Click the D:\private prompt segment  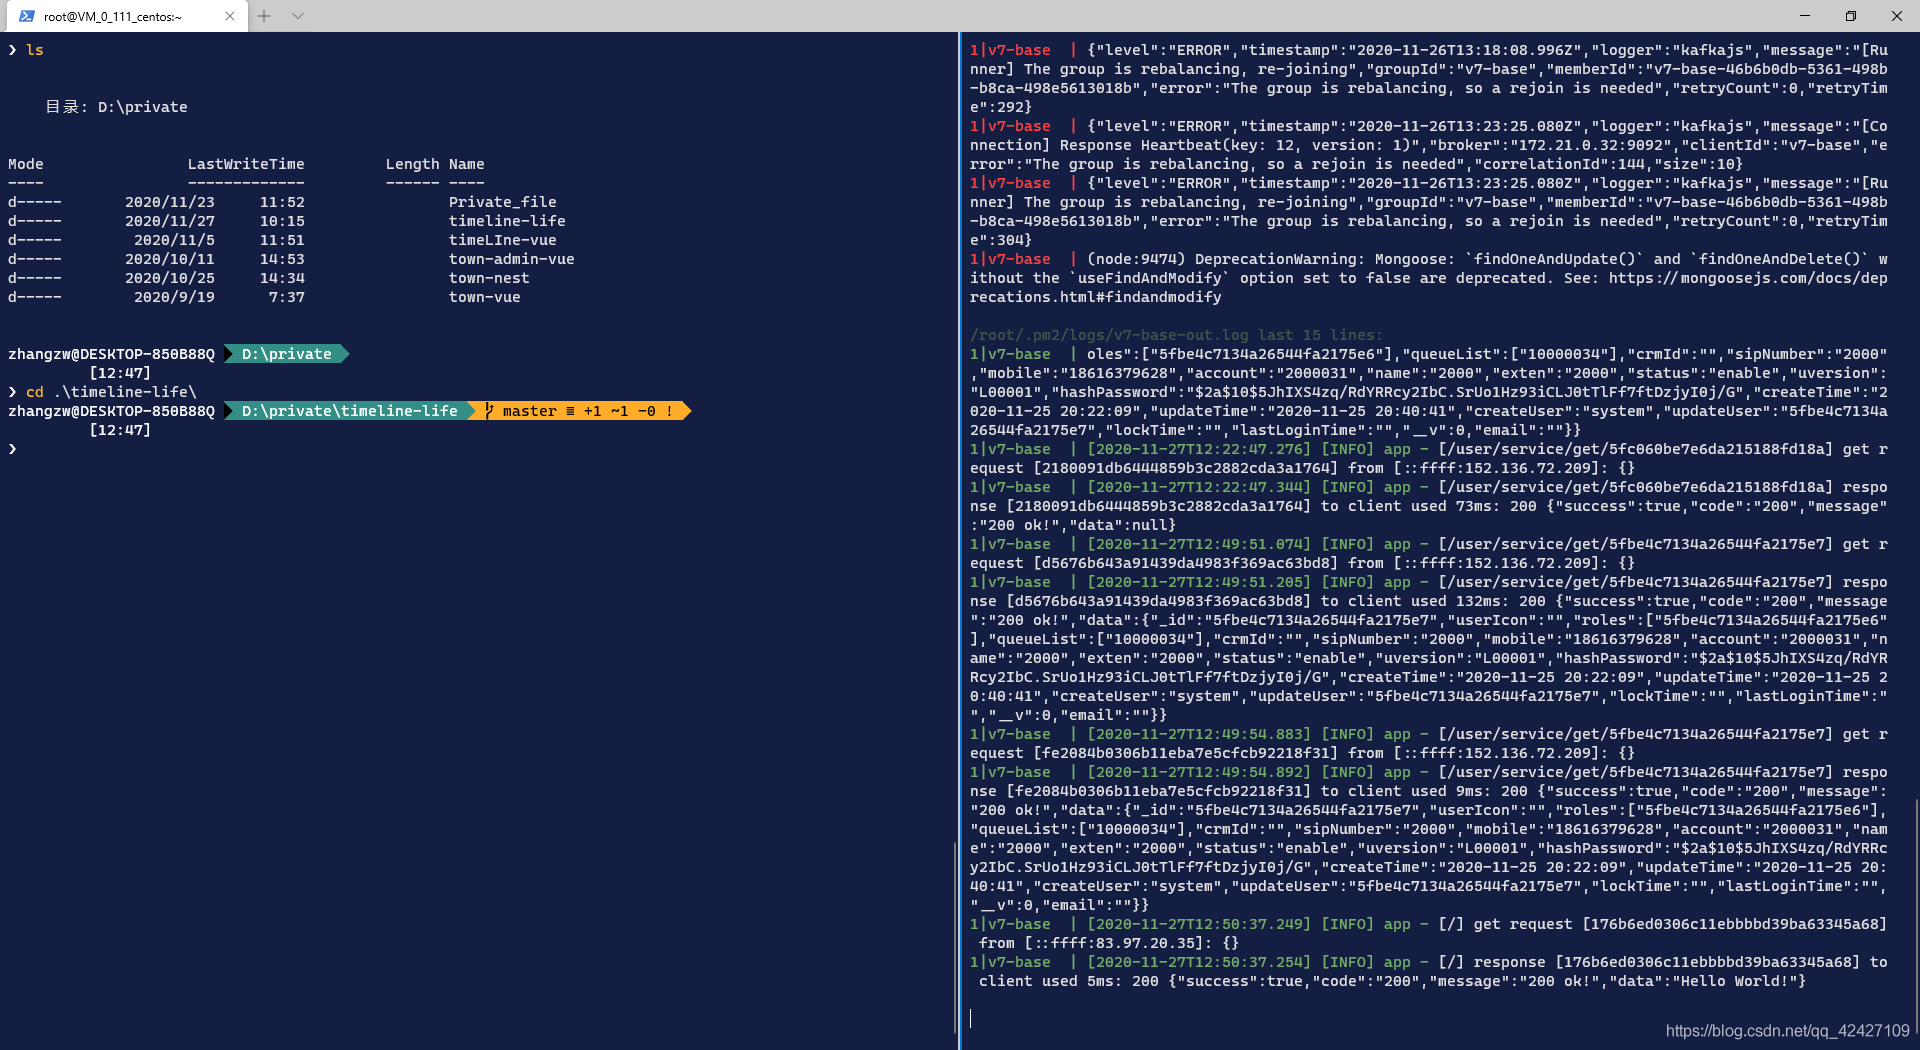pyautogui.click(x=286, y=354)
